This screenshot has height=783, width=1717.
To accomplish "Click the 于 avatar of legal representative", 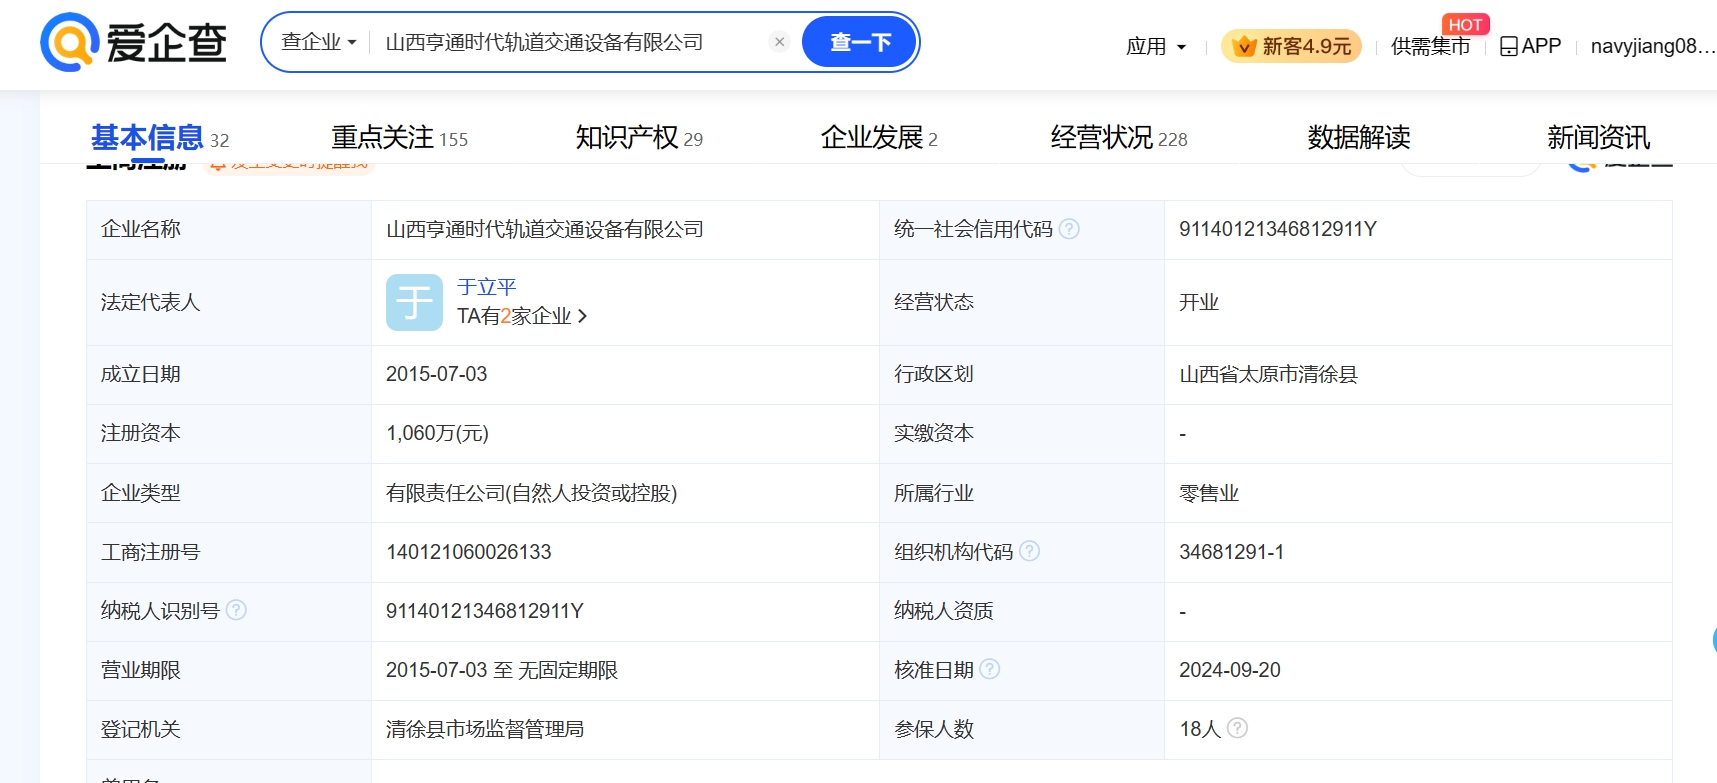I will 414,302.
